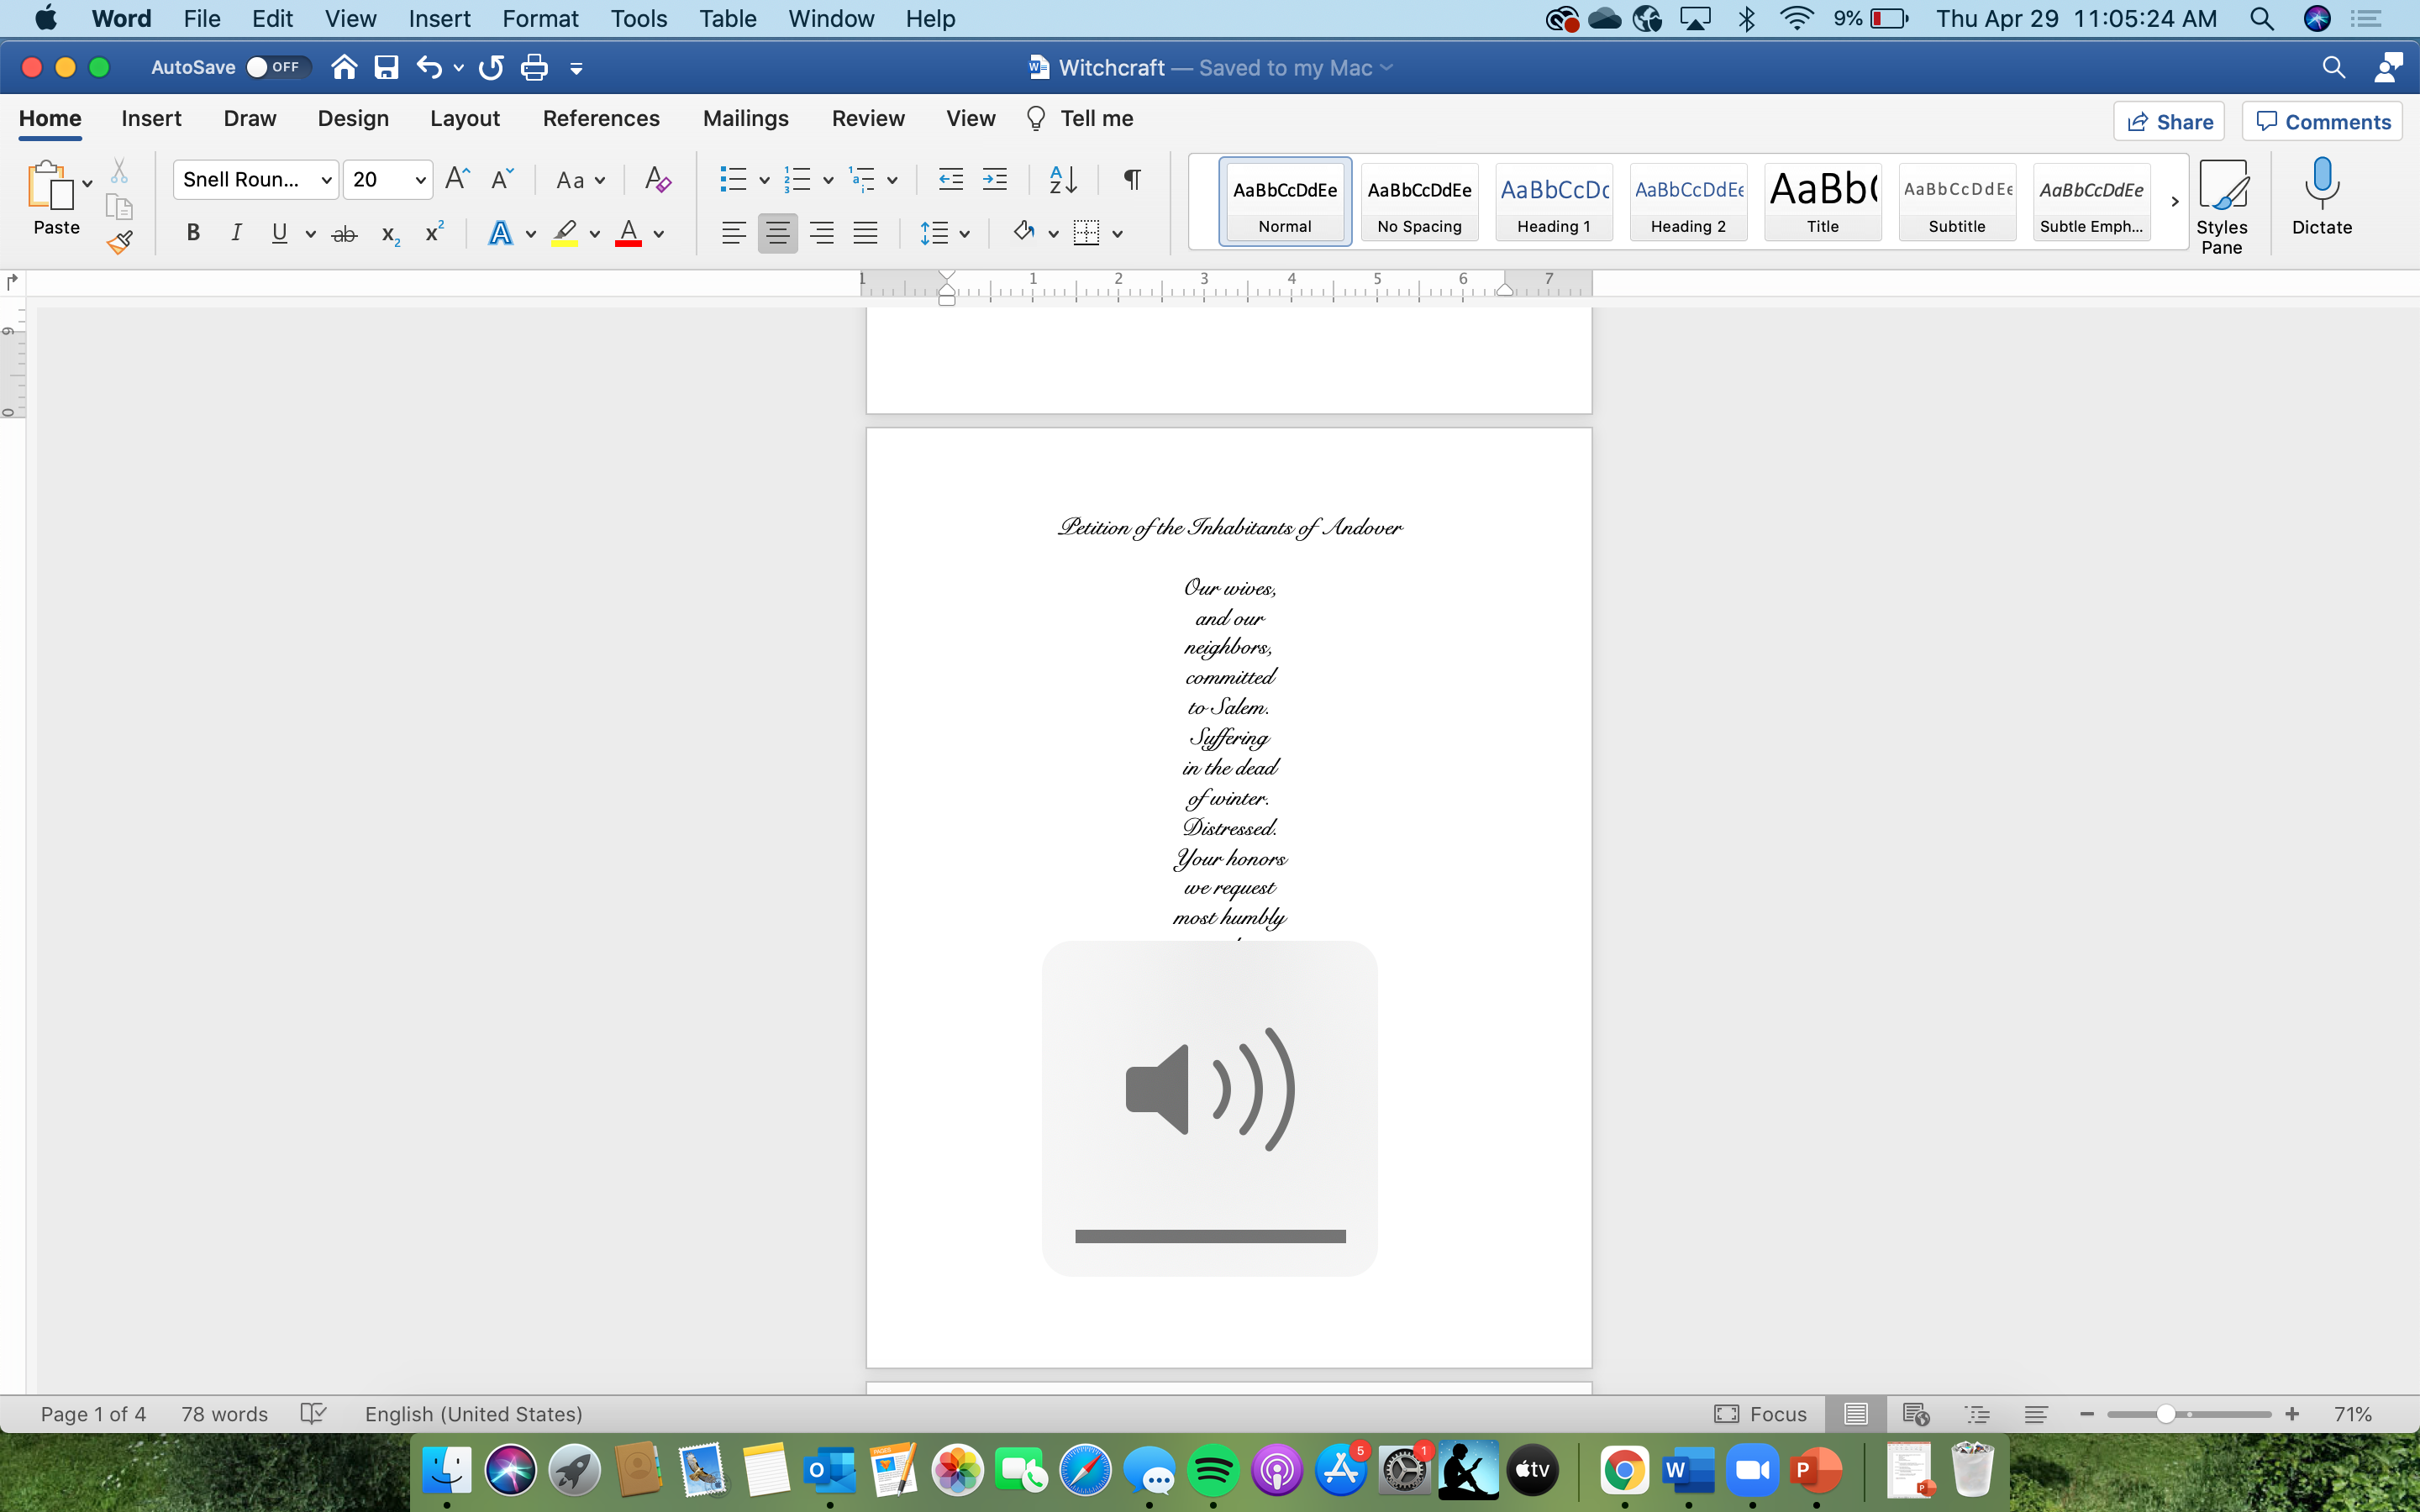Click the Sort A to Z icon
This screenshot has width=2420, height=1512.
point(1062,180)
